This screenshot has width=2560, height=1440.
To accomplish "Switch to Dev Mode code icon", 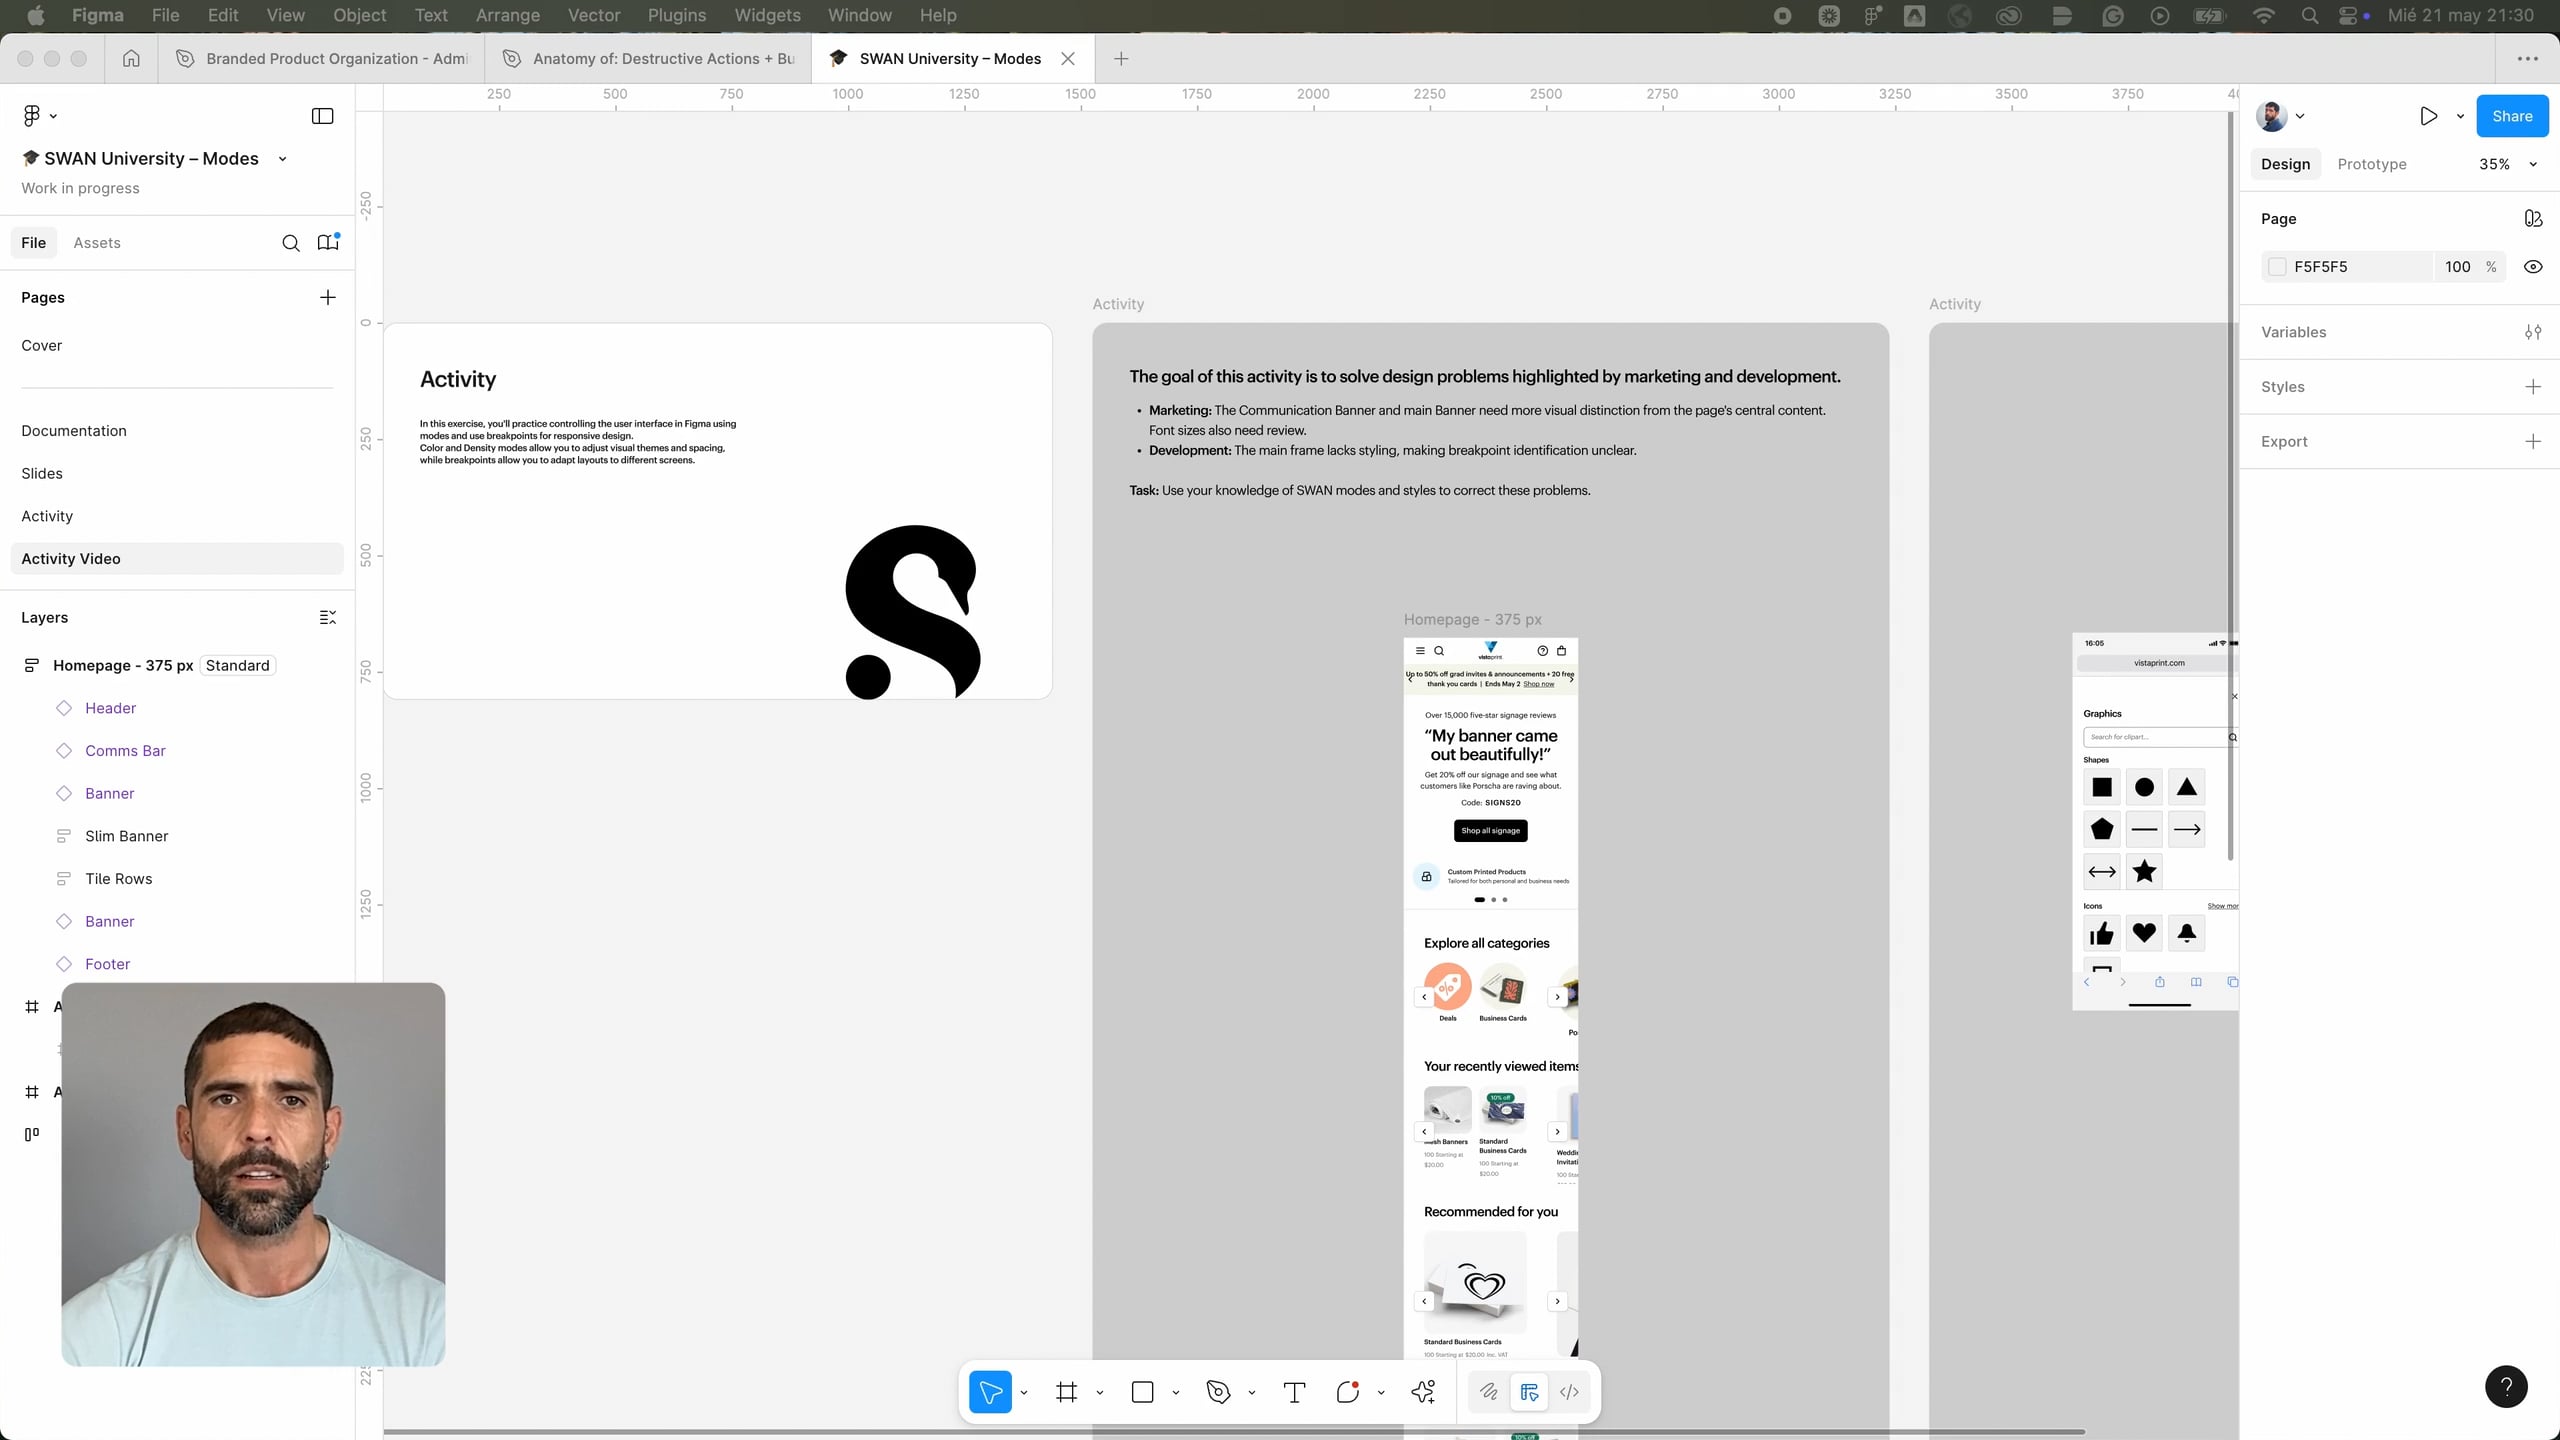I will tap(1569, 1392).
